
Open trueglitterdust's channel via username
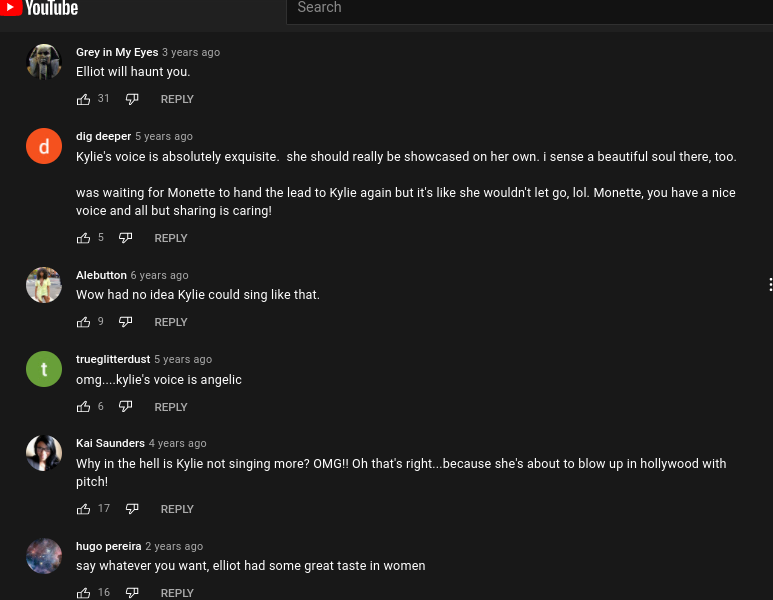pos(113,359)
